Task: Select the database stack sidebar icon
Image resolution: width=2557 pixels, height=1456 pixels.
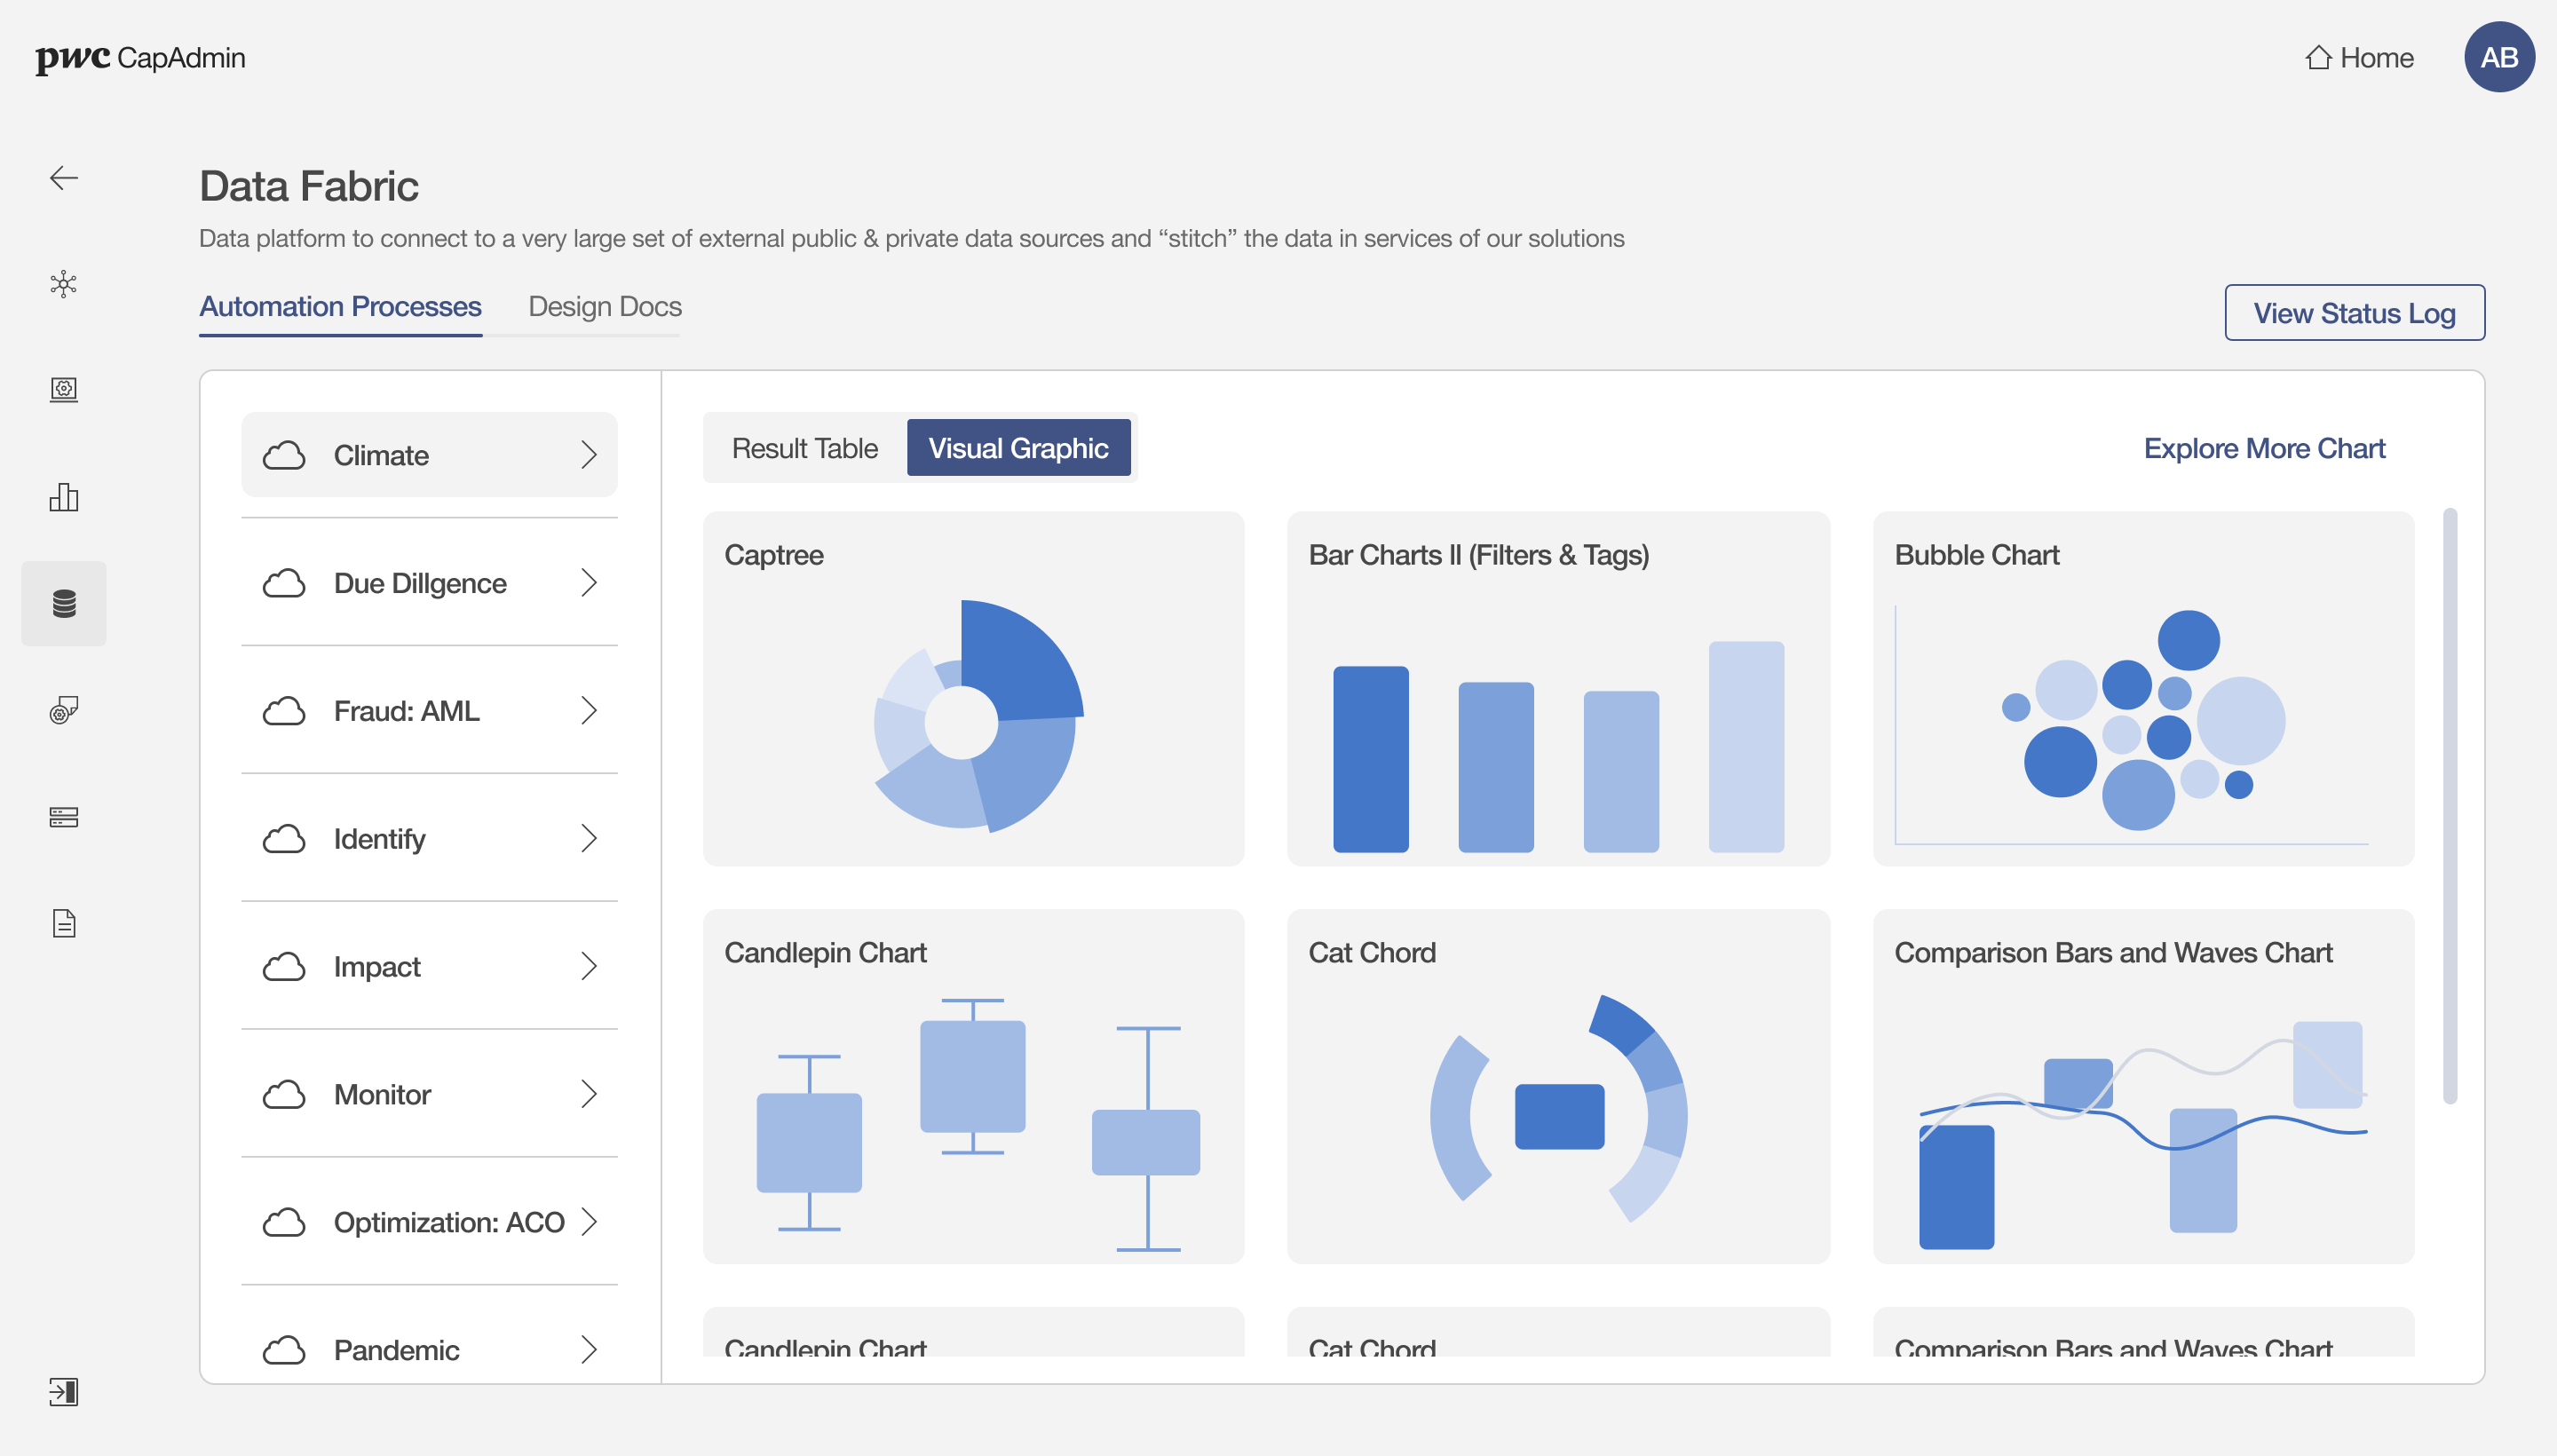Action: tap(64, 603)
